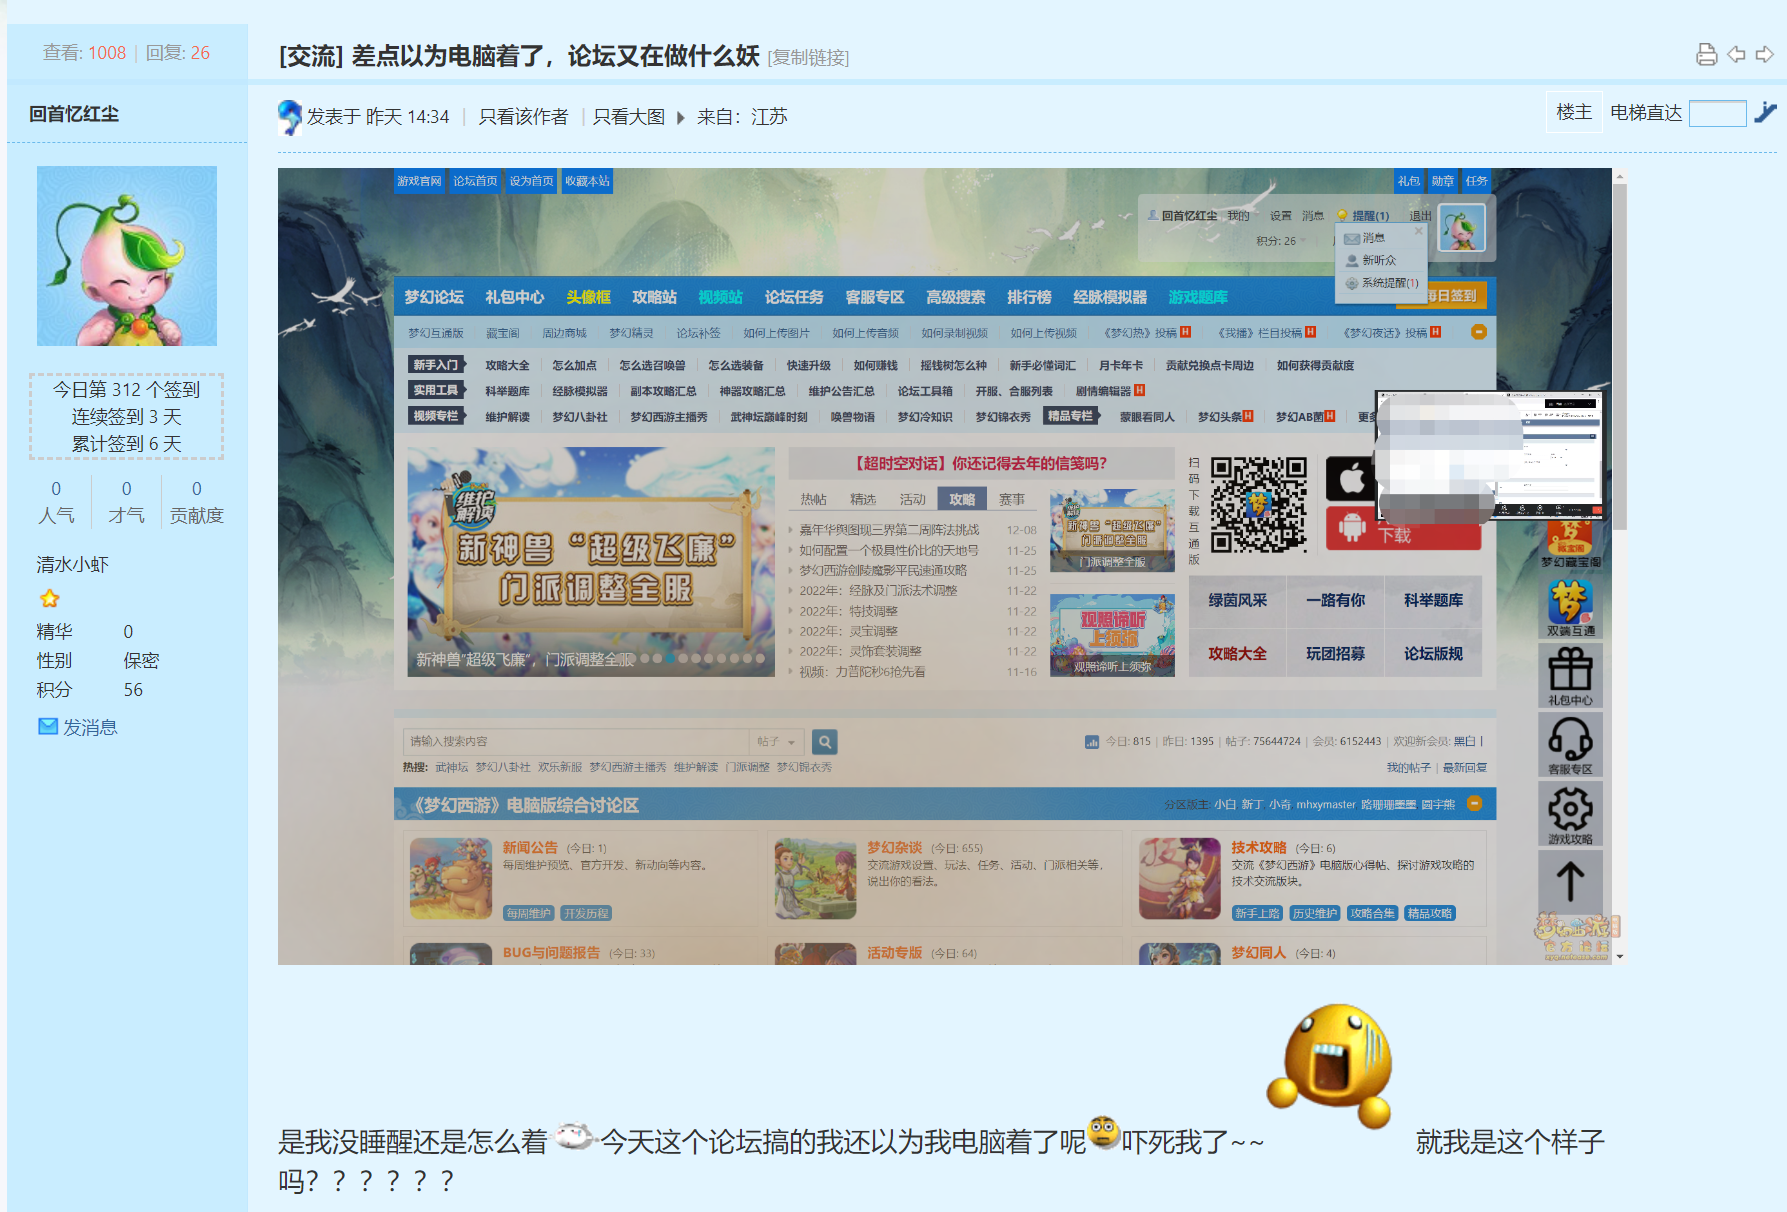
Task: Click the envelope icon next to 发消息
Action: click(x=48, y=726)
